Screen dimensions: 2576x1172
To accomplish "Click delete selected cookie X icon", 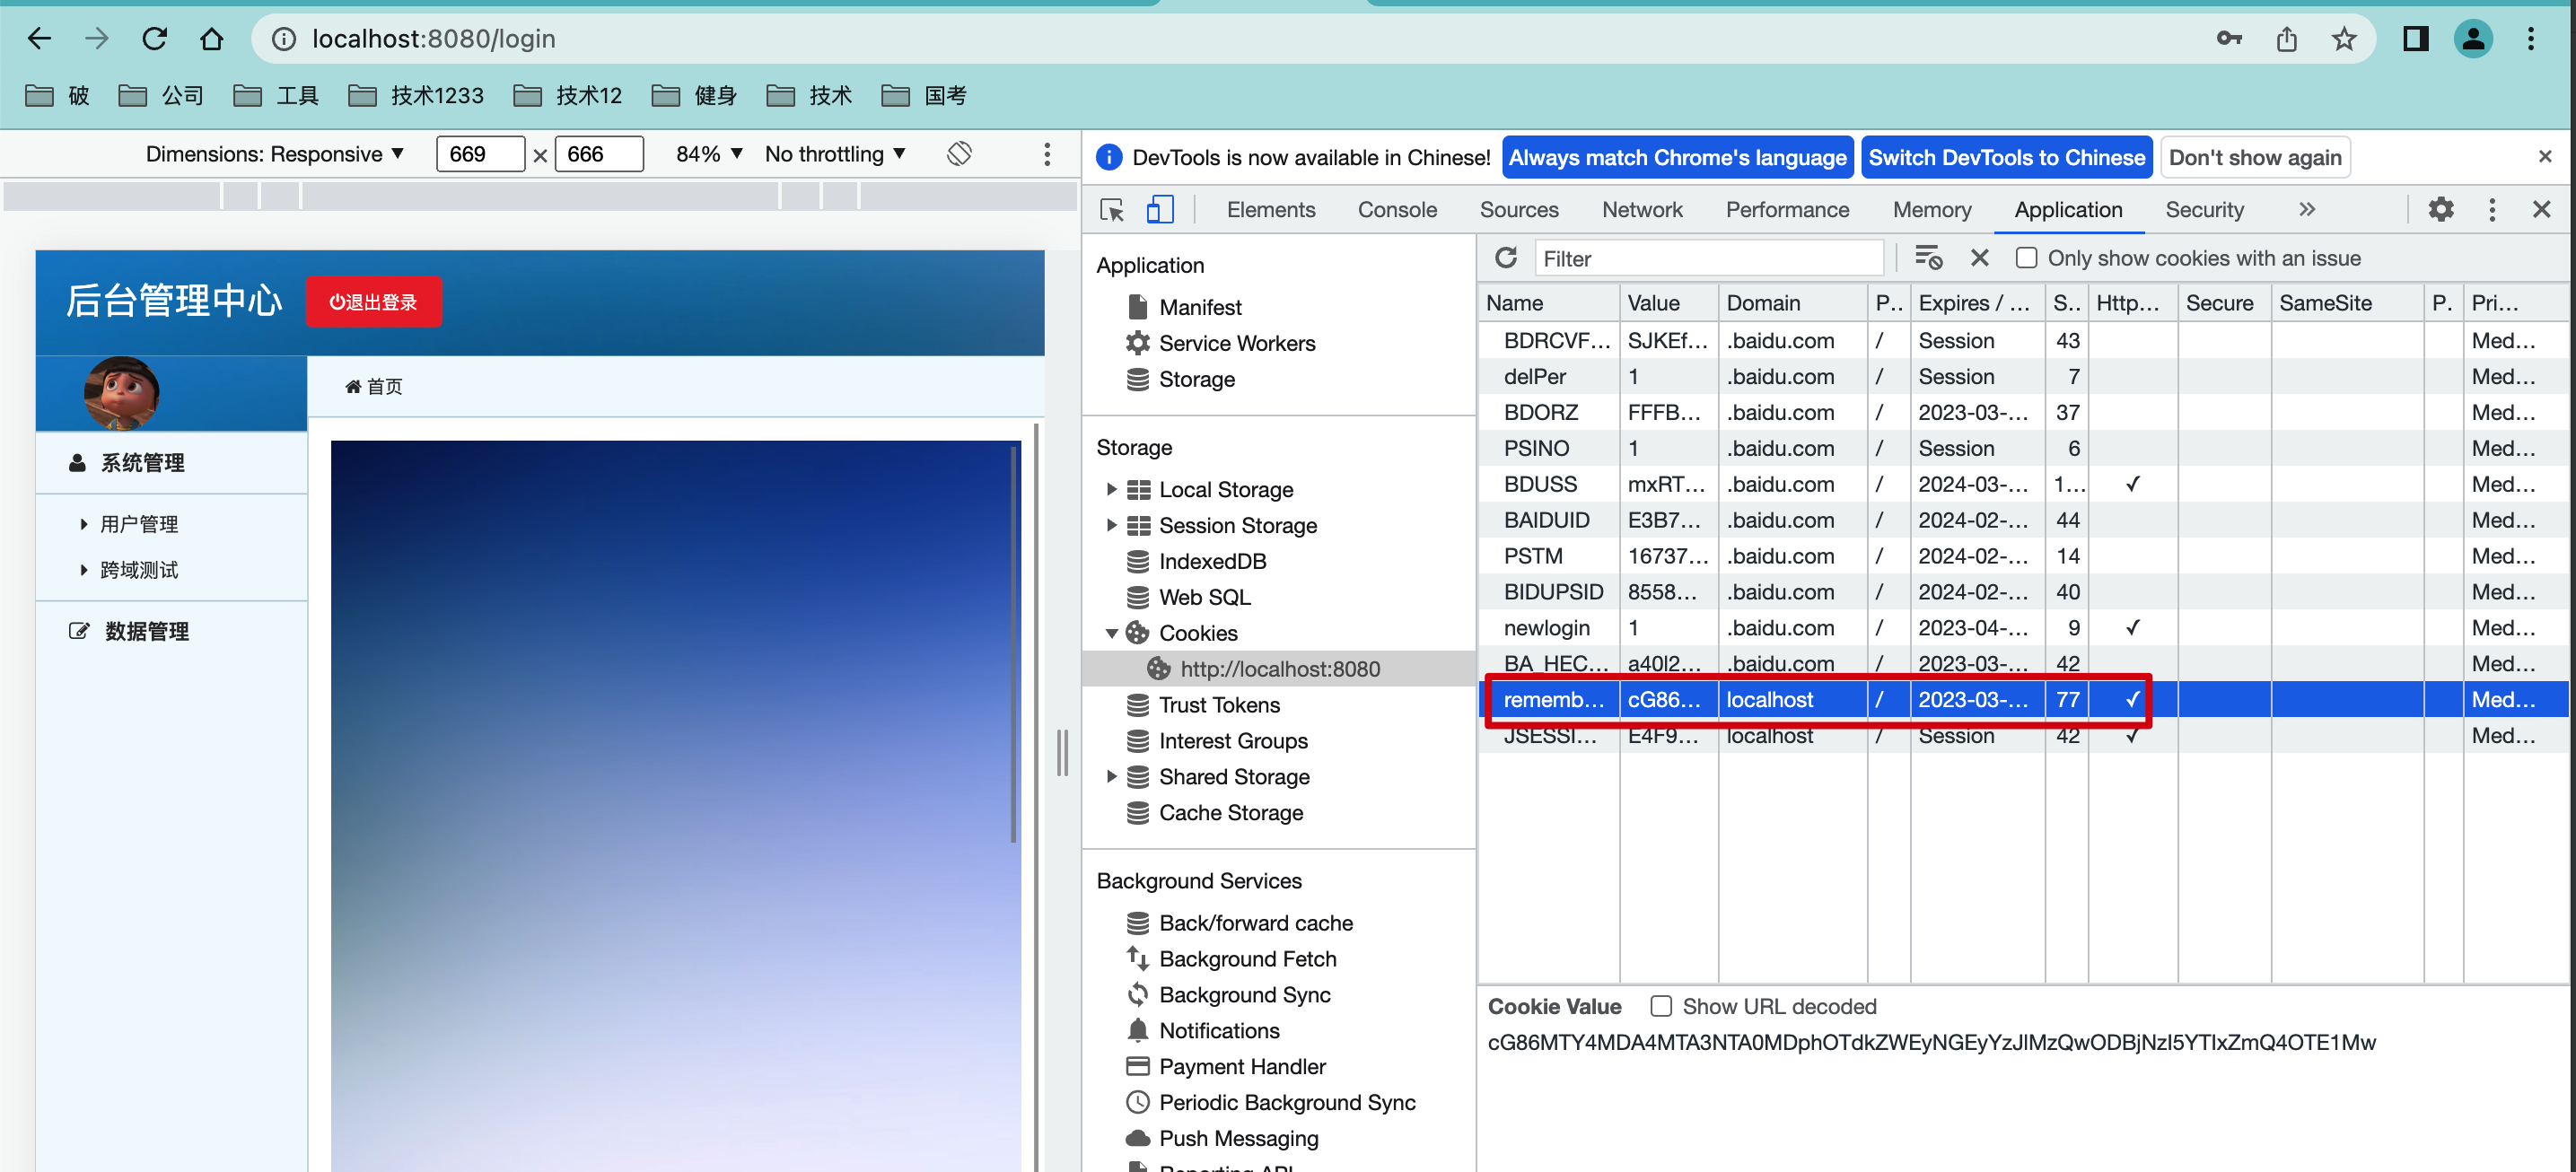I will [x=1979, y=258].
